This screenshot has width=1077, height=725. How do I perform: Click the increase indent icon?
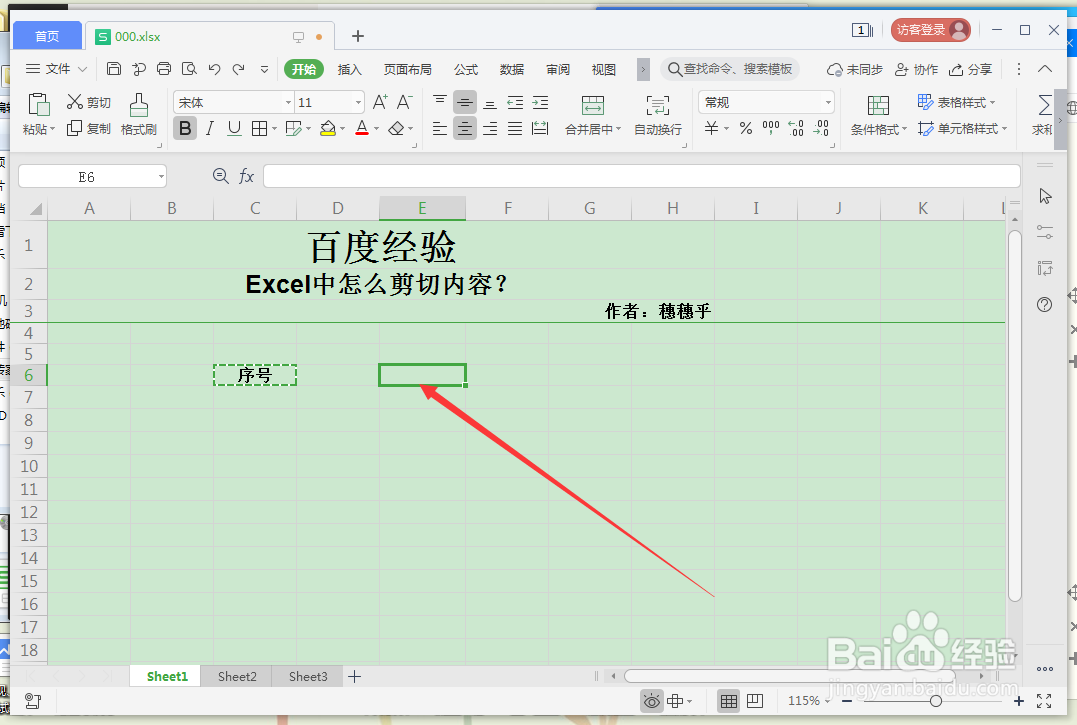tap(541, 102)
